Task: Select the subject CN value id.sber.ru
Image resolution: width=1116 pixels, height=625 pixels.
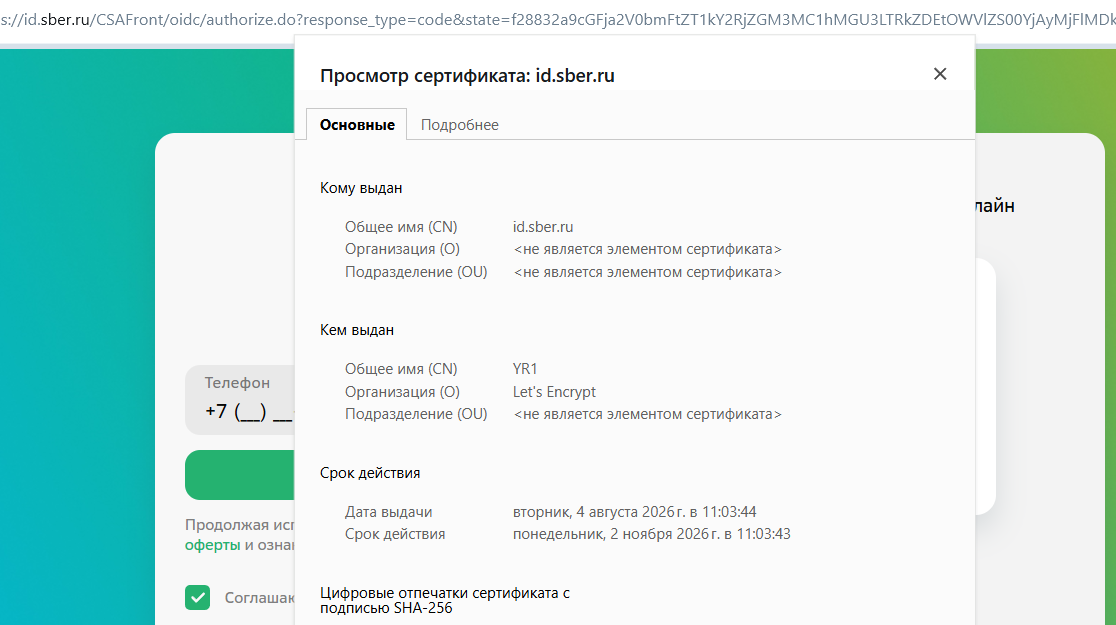Action: point(542,227)
